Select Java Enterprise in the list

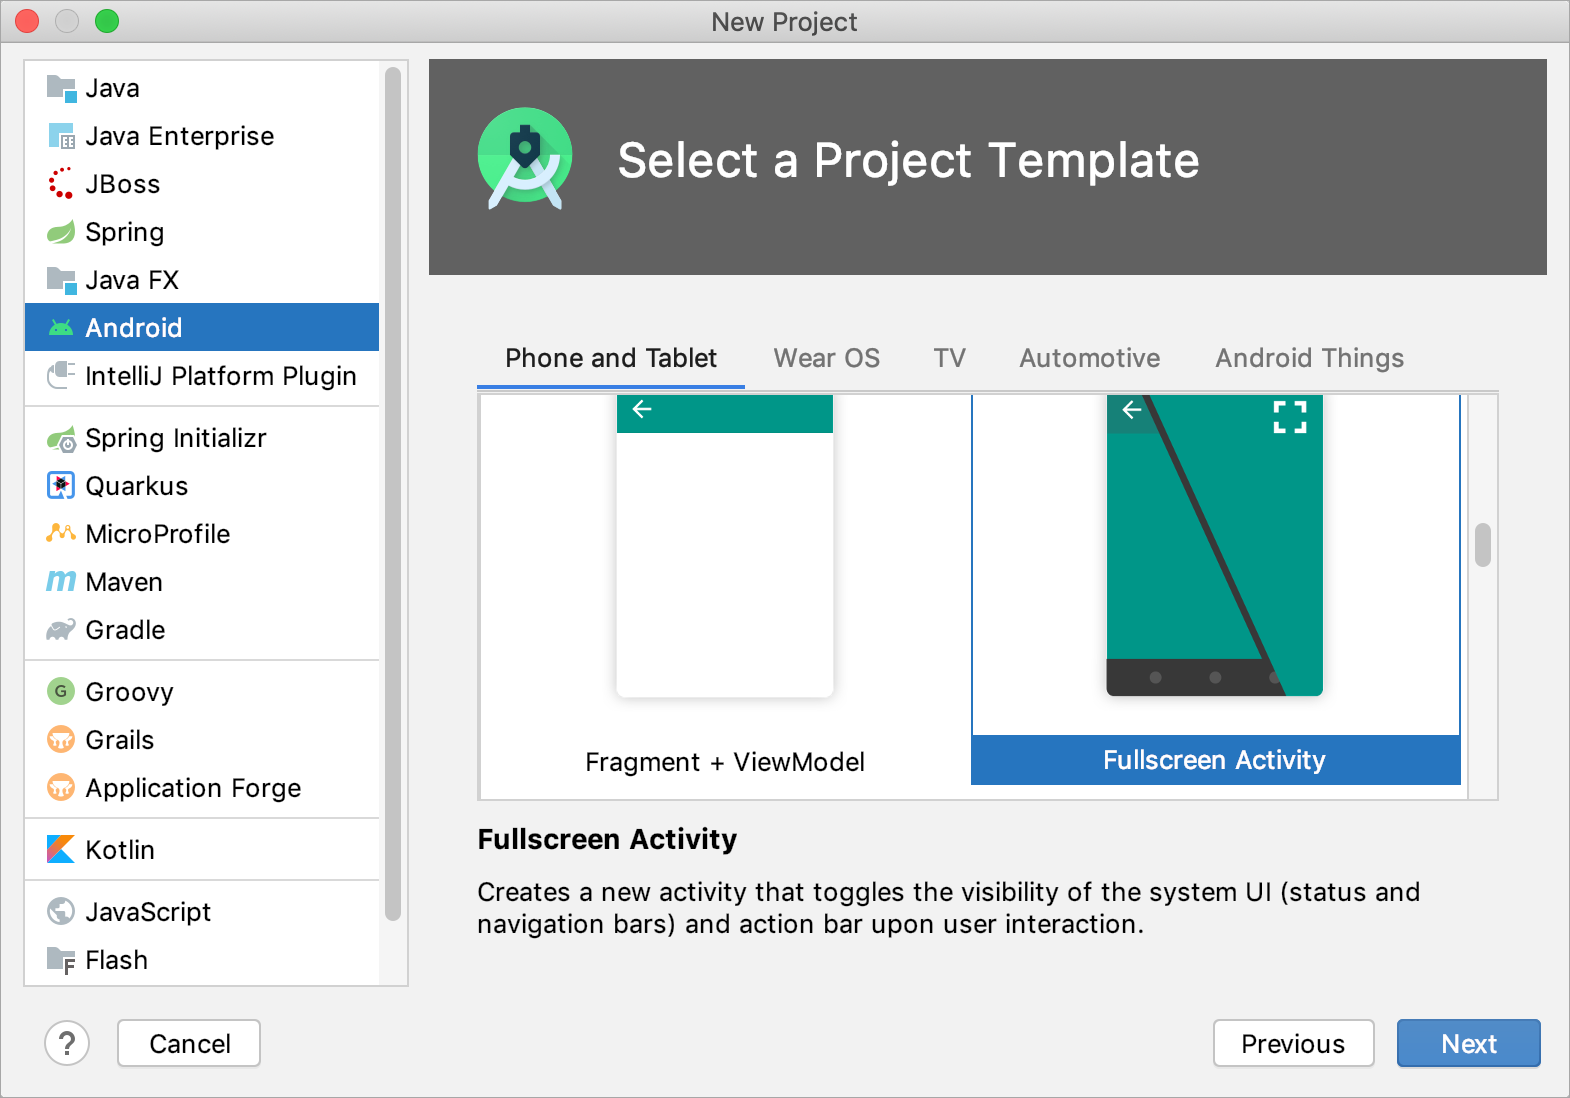click(x=180, y=136)
